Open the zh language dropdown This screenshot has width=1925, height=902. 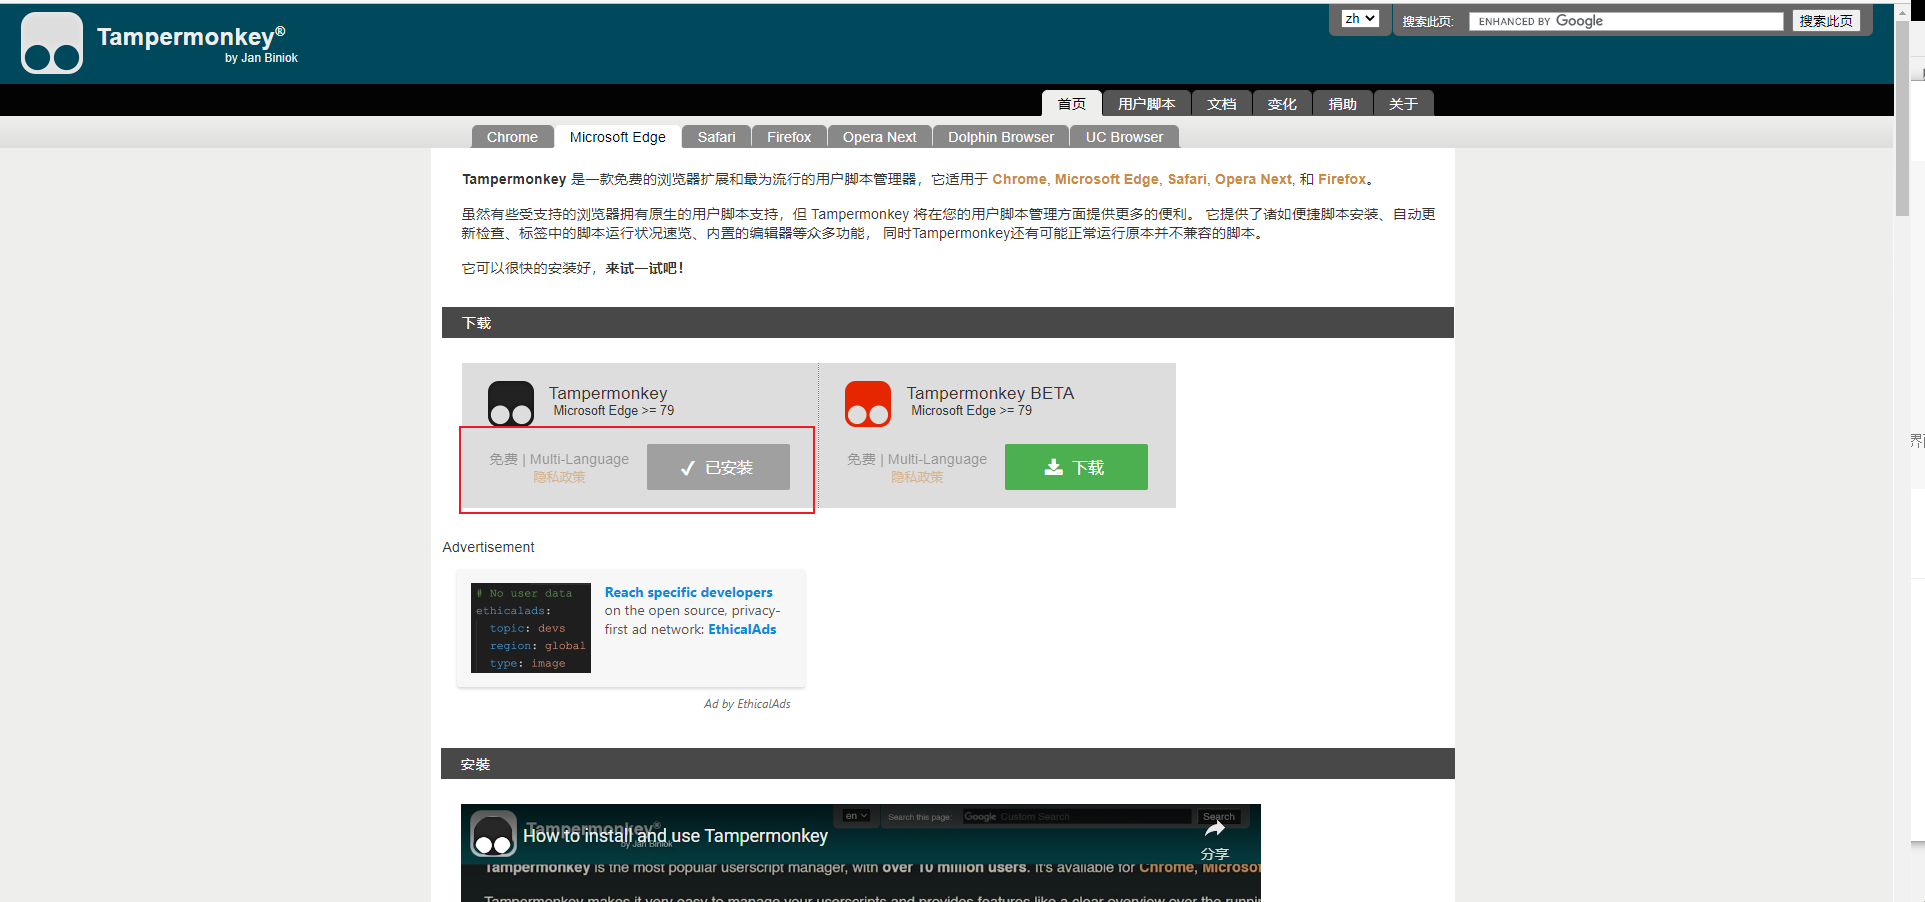point(1360,19)
